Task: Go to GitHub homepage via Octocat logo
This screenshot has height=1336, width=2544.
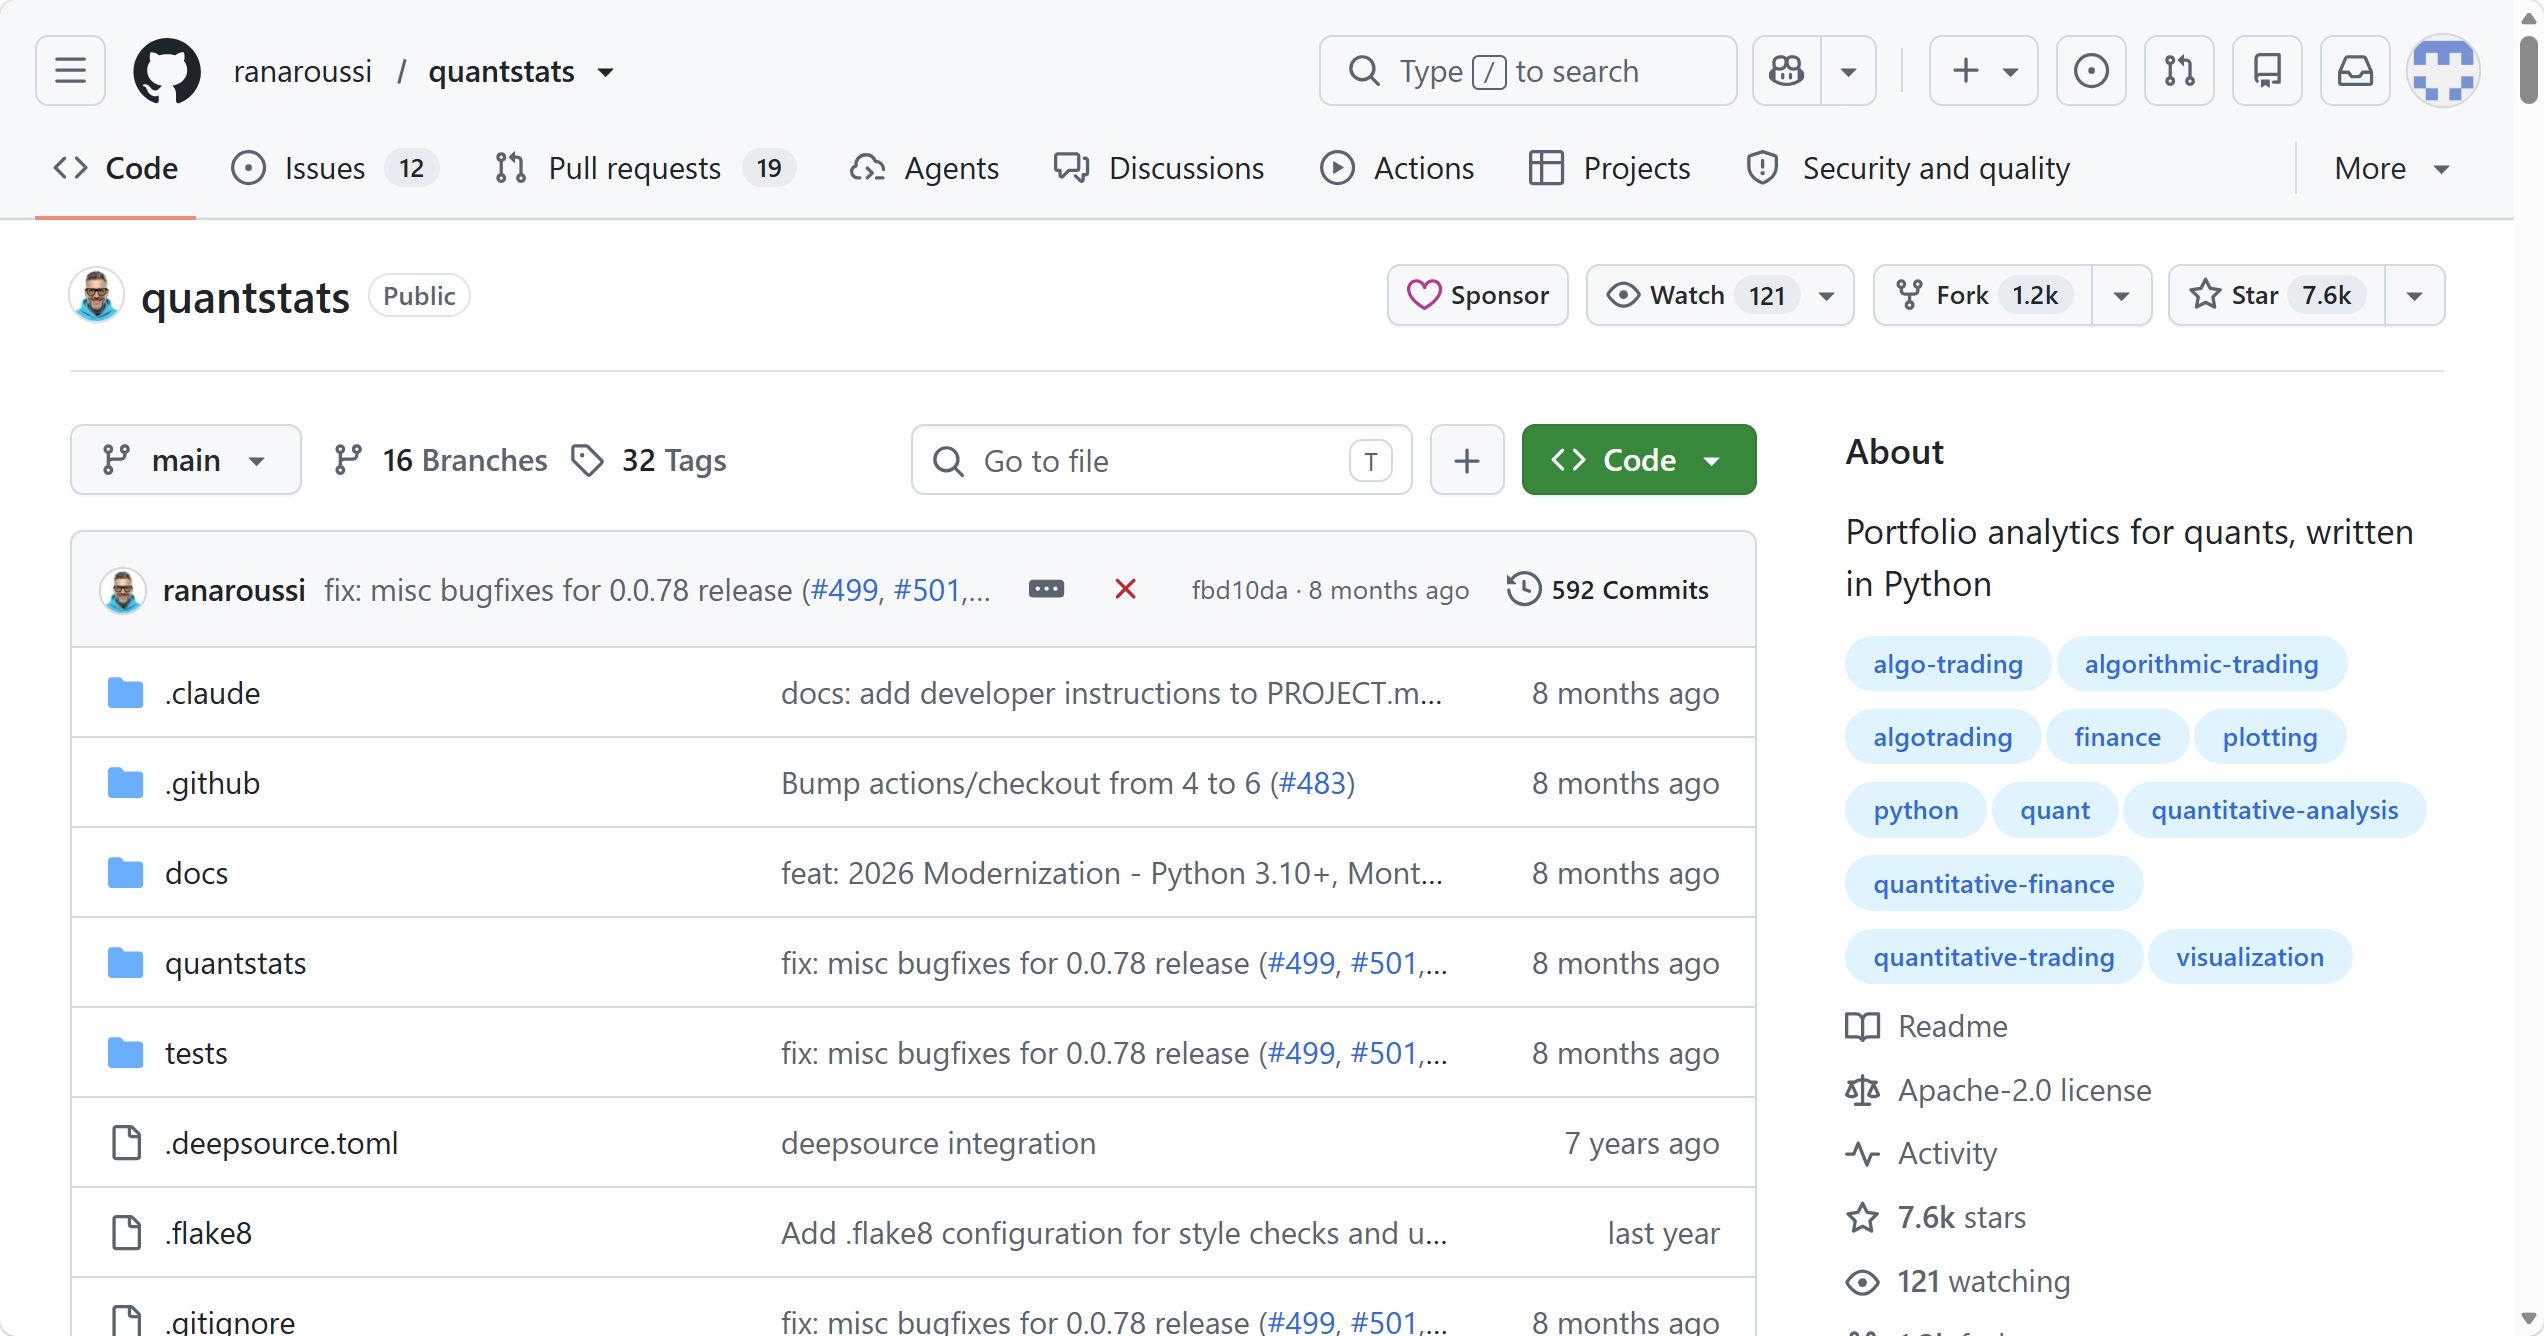Action: click(167, 71)
